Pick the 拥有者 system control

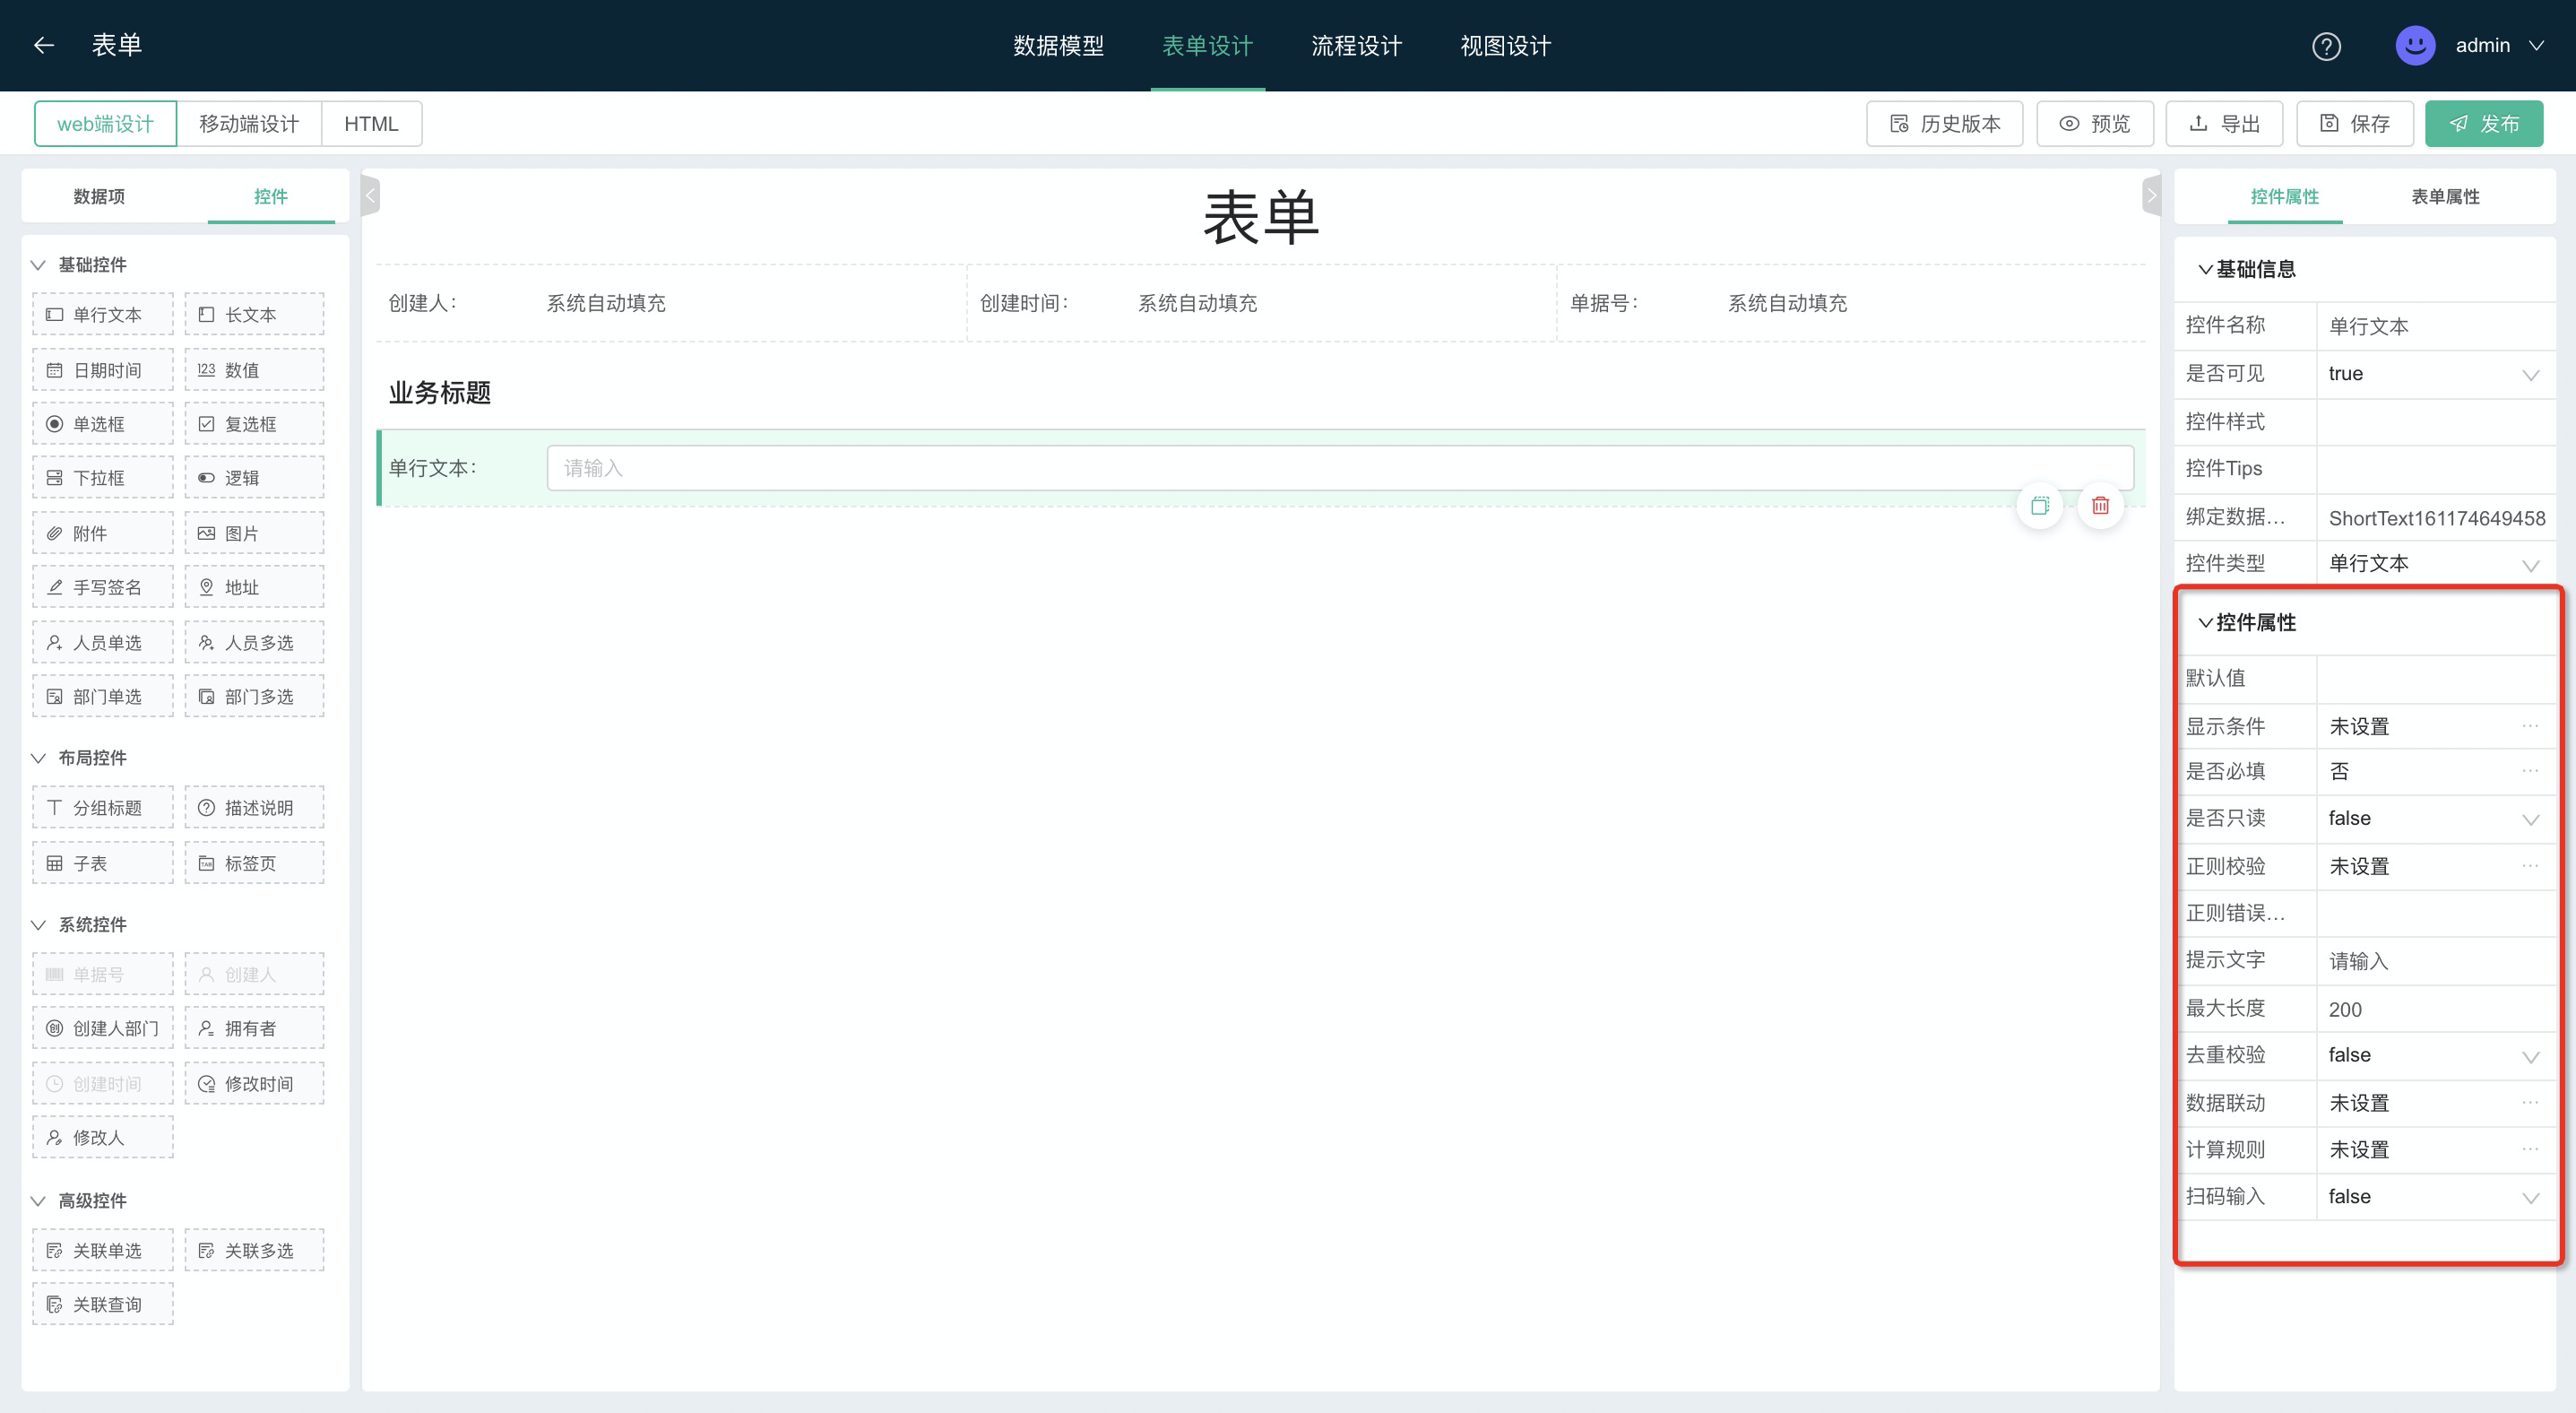(x=254, y=1028)
